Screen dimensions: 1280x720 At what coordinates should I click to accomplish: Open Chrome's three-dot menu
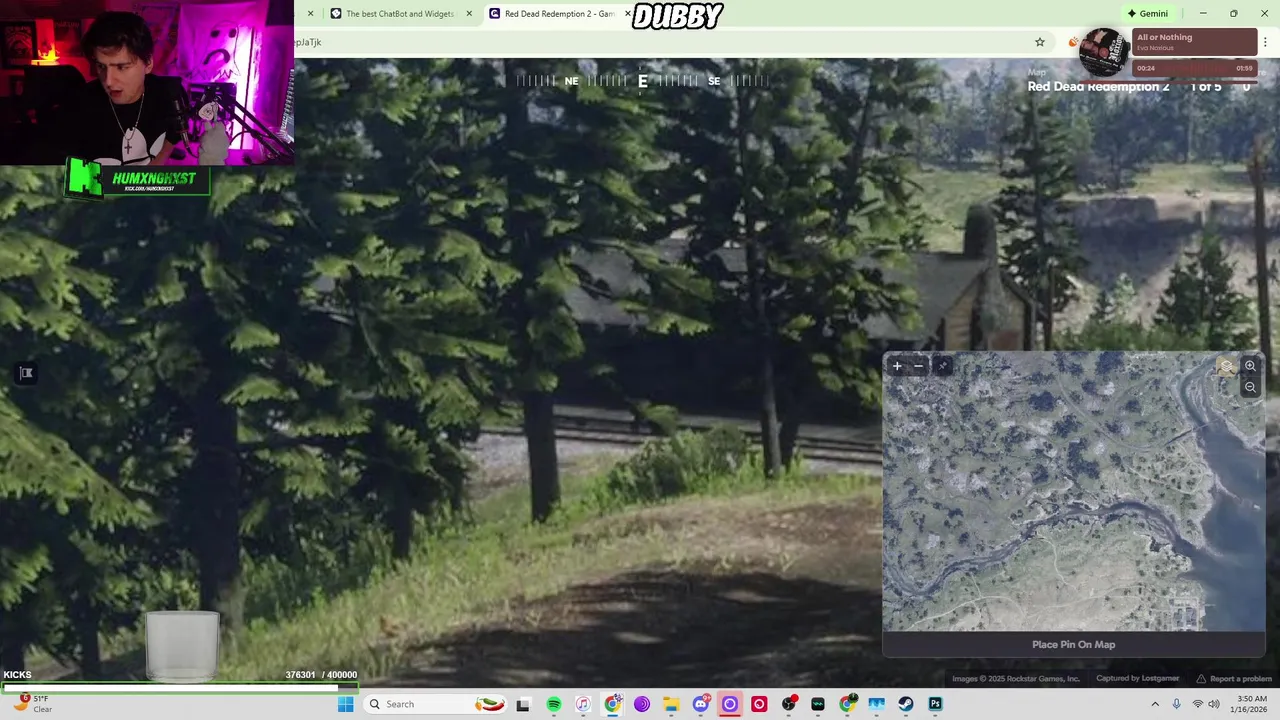[1266, 42]
